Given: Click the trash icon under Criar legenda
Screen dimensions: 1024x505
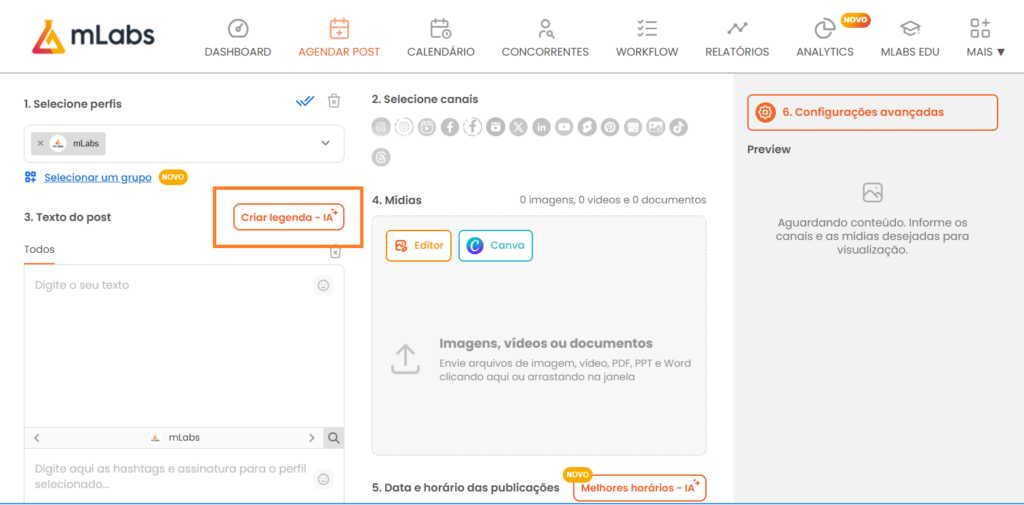Looking at the screenshot, I should tap(335, 252).
